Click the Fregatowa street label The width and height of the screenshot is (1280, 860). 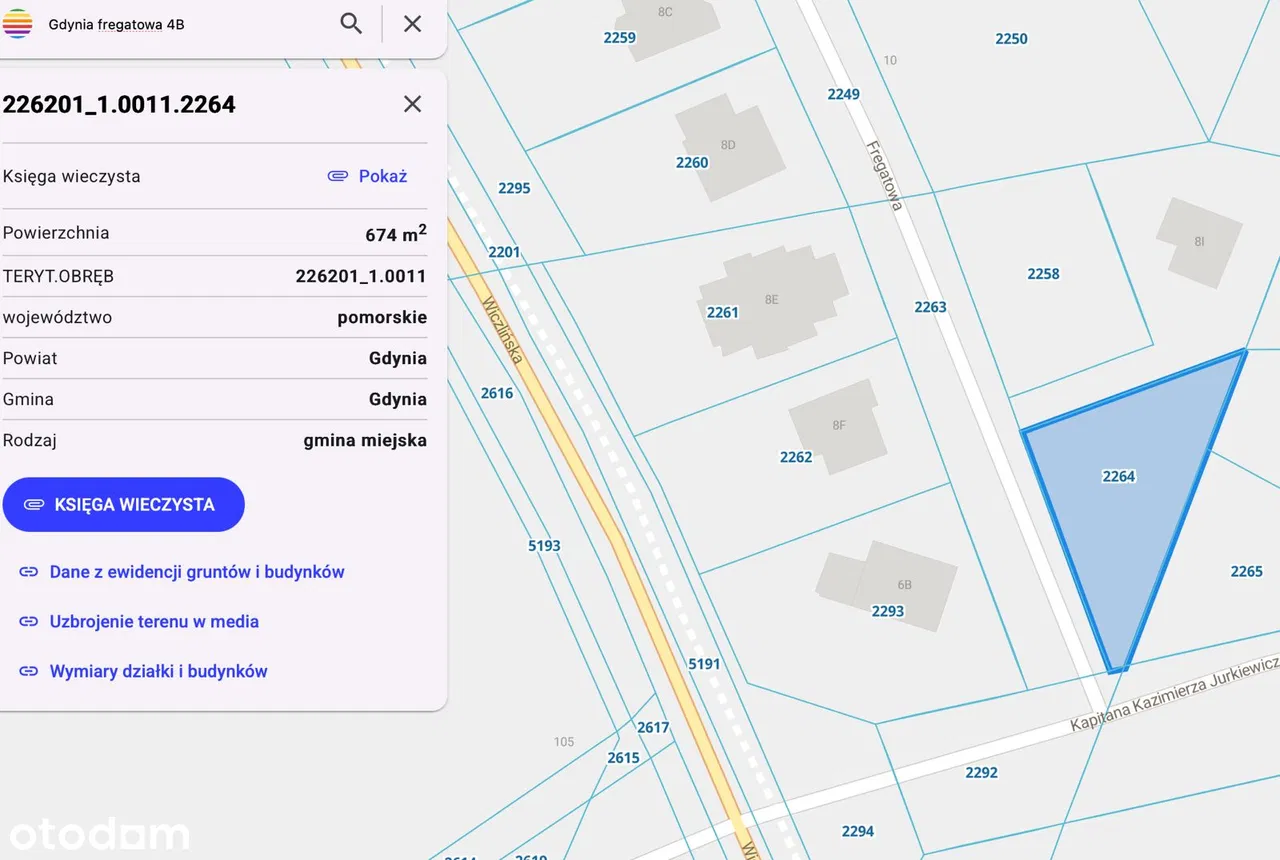pyautogui.click(x=884, y=174)
